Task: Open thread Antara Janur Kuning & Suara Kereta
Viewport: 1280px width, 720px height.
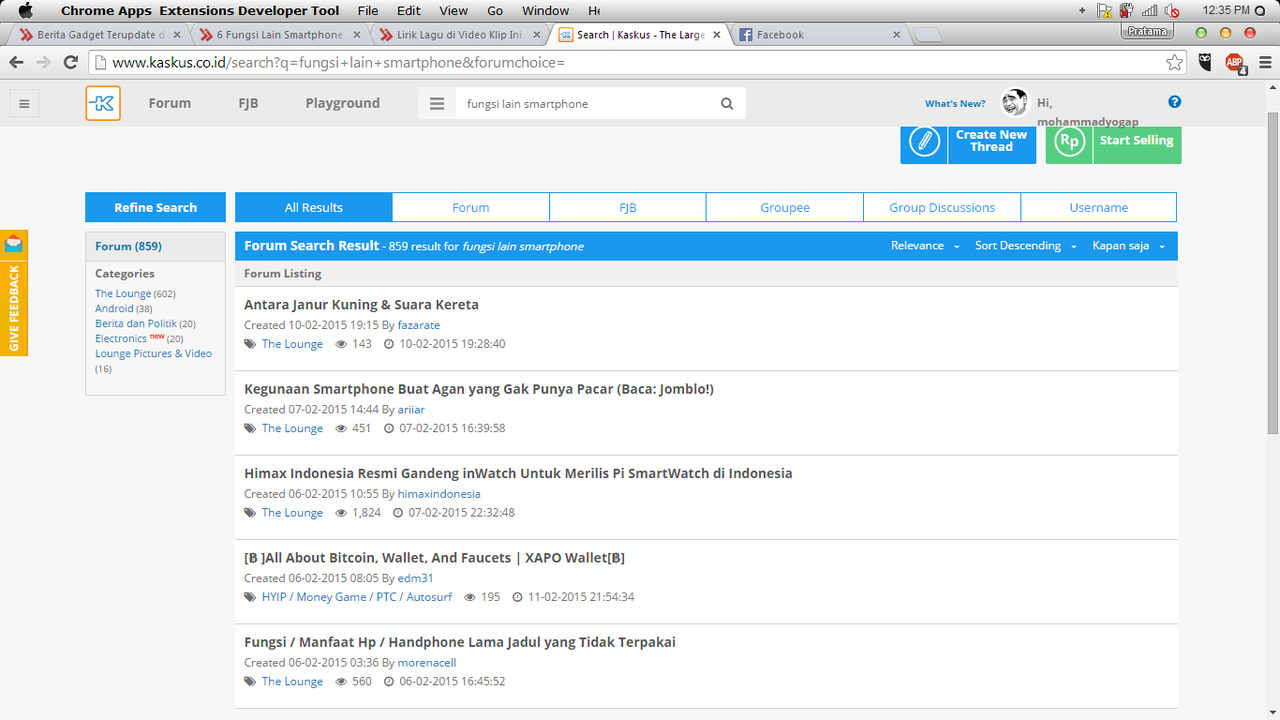Action: pos(361,304)
